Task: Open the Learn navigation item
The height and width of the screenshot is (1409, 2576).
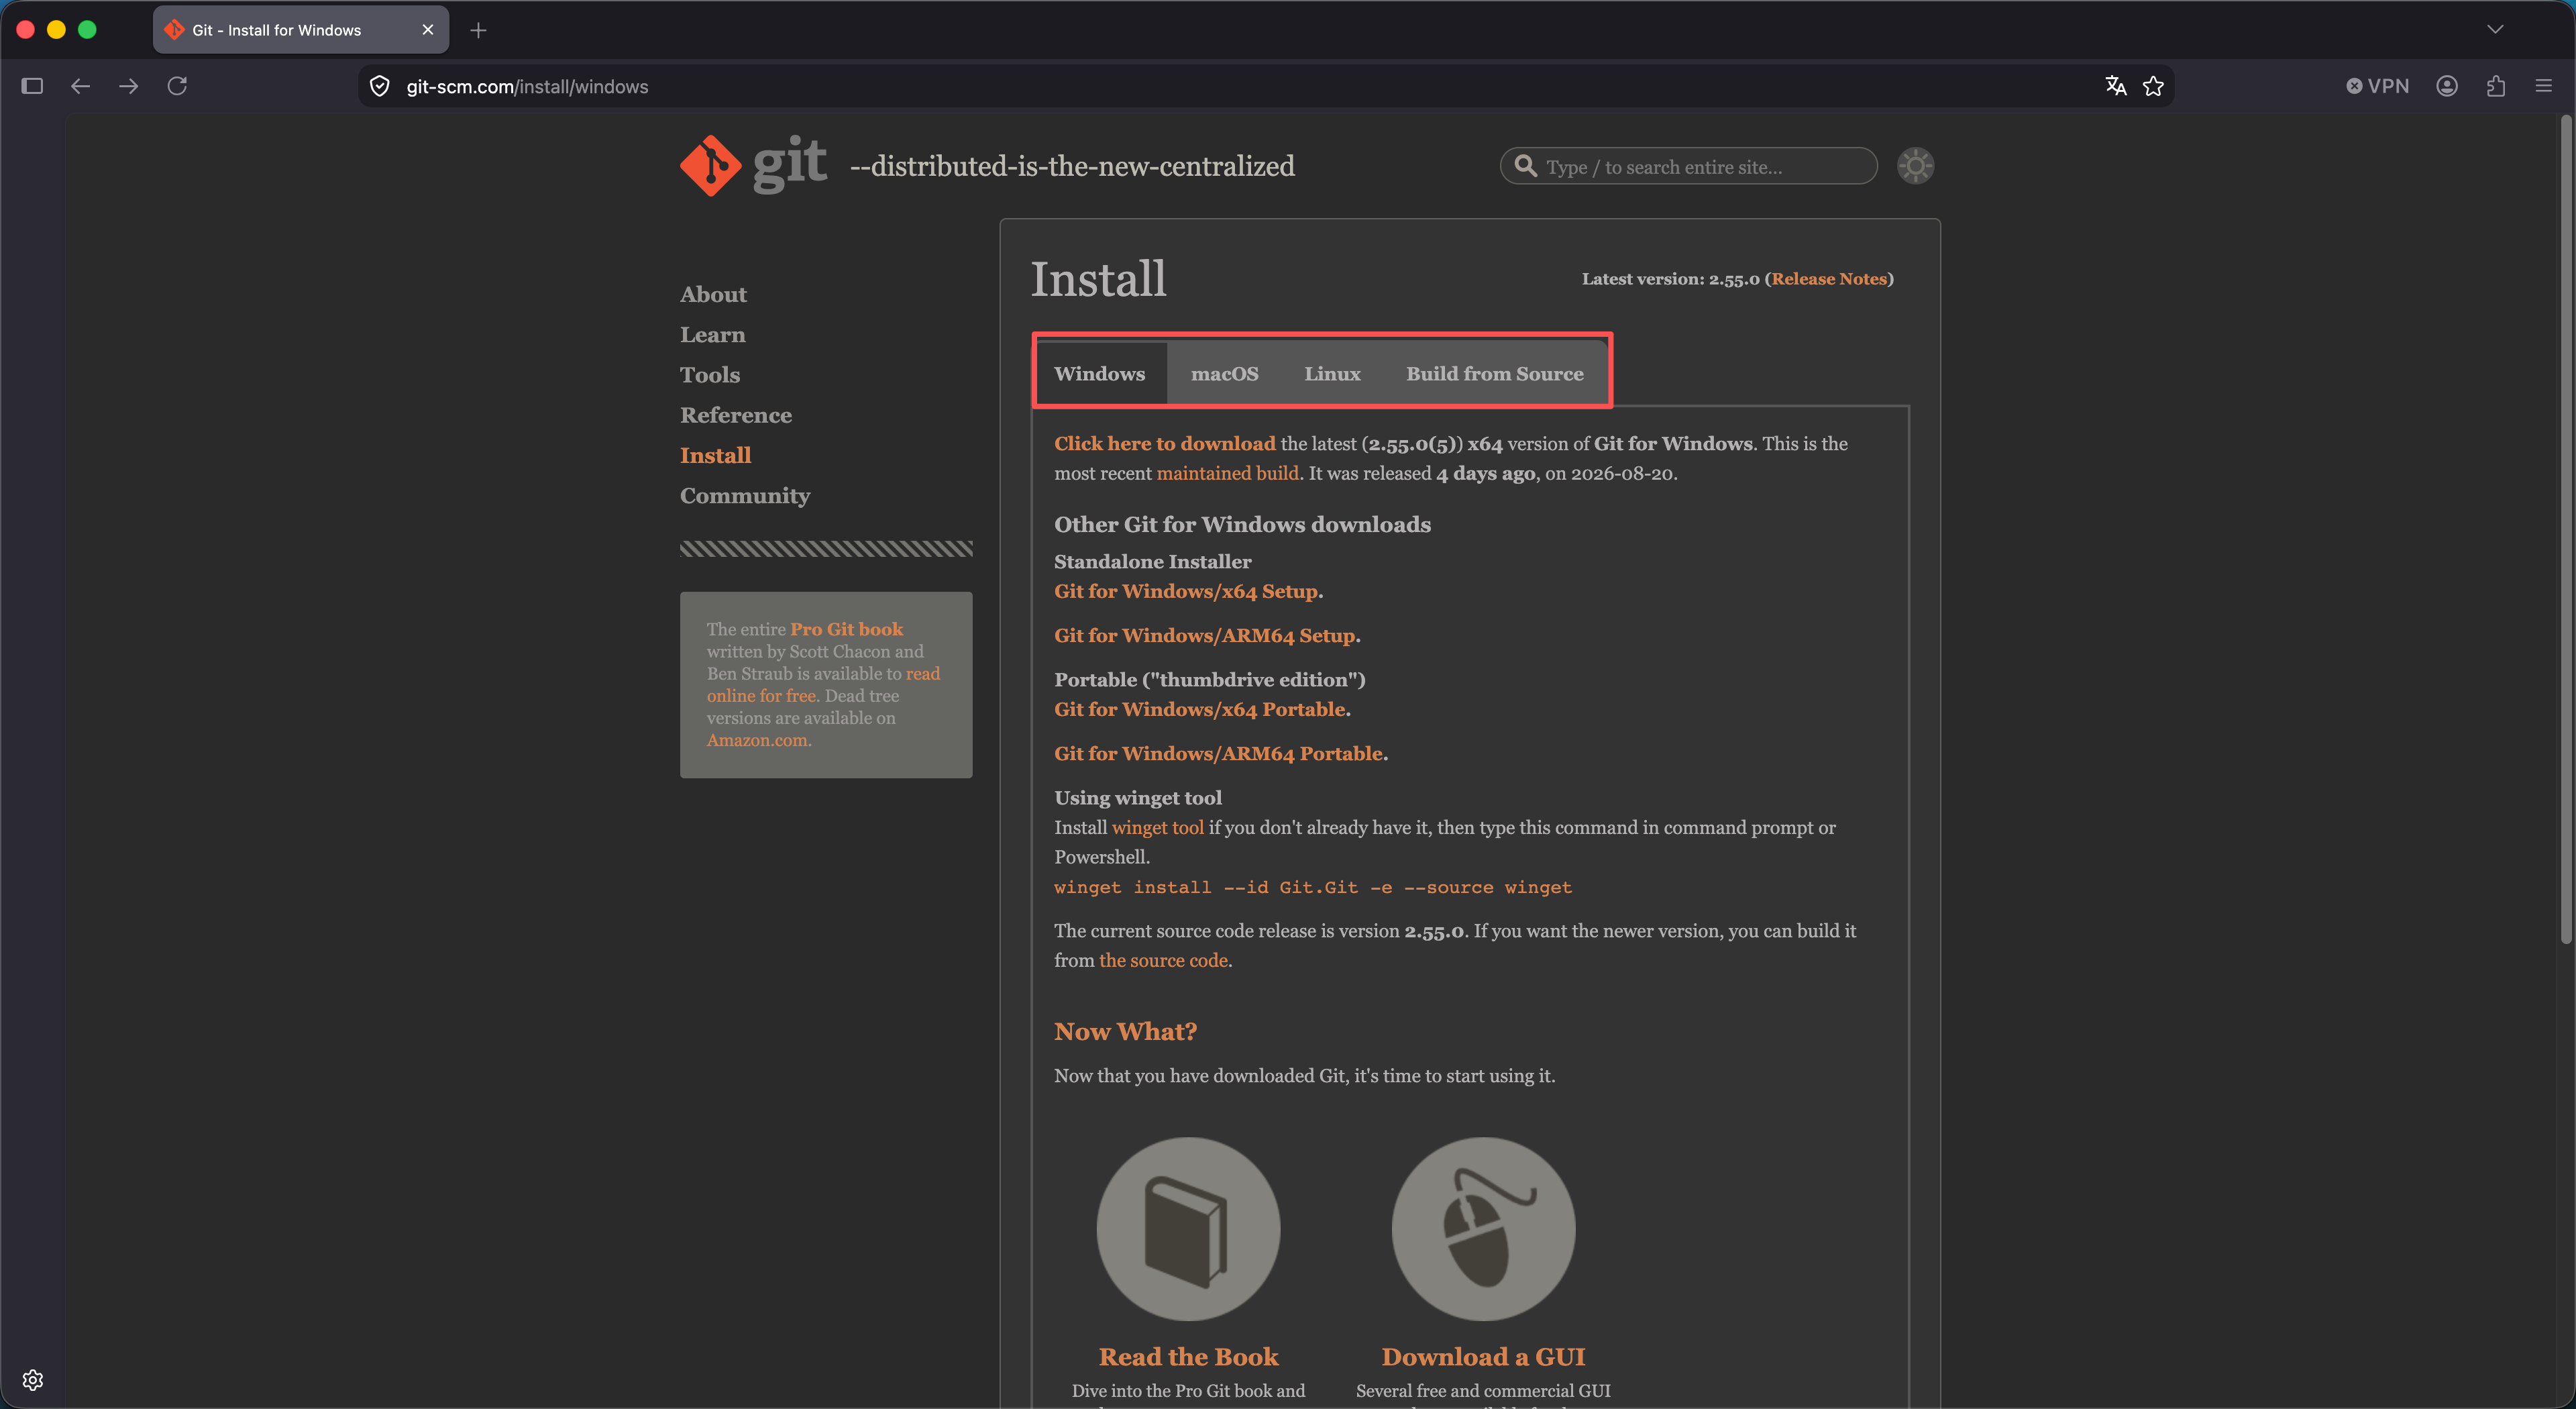Action: tap(712, 334)
